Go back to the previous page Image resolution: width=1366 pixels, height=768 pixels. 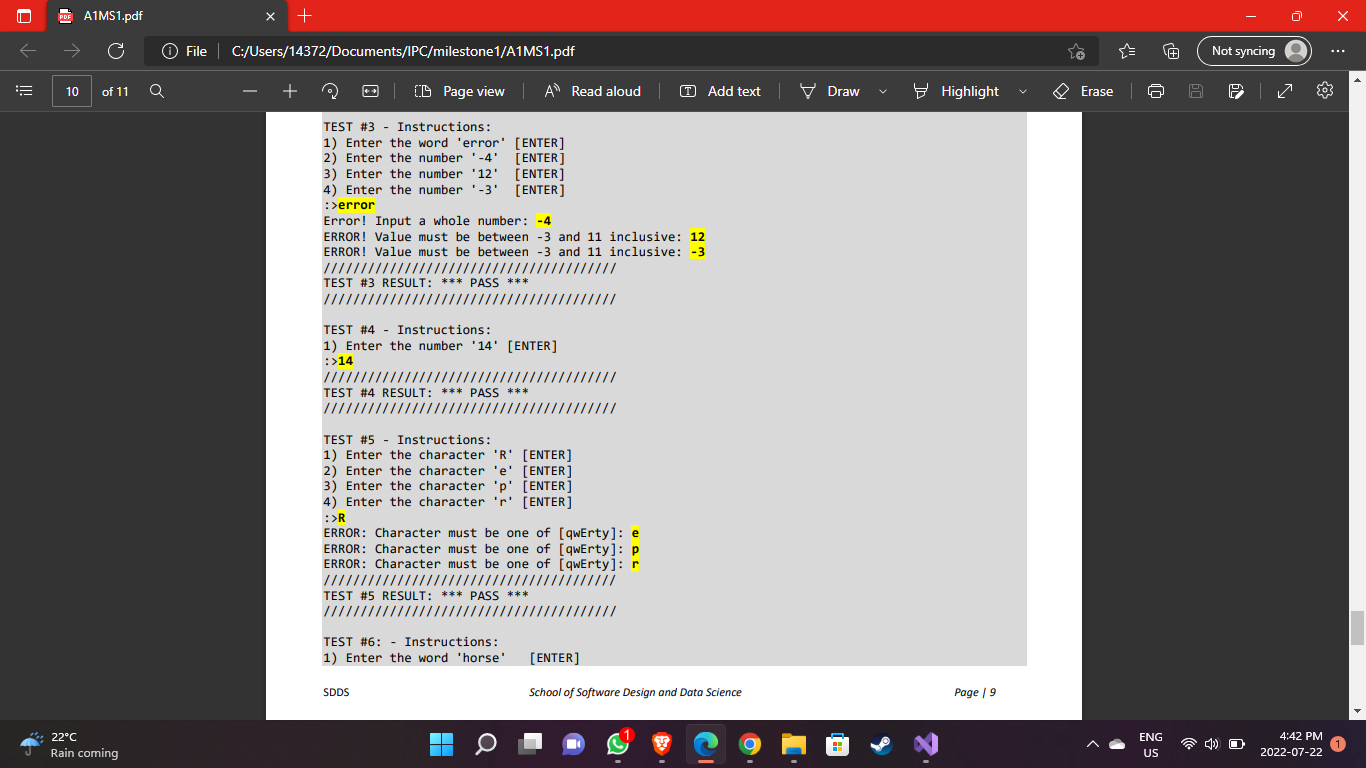coord(28,51)
